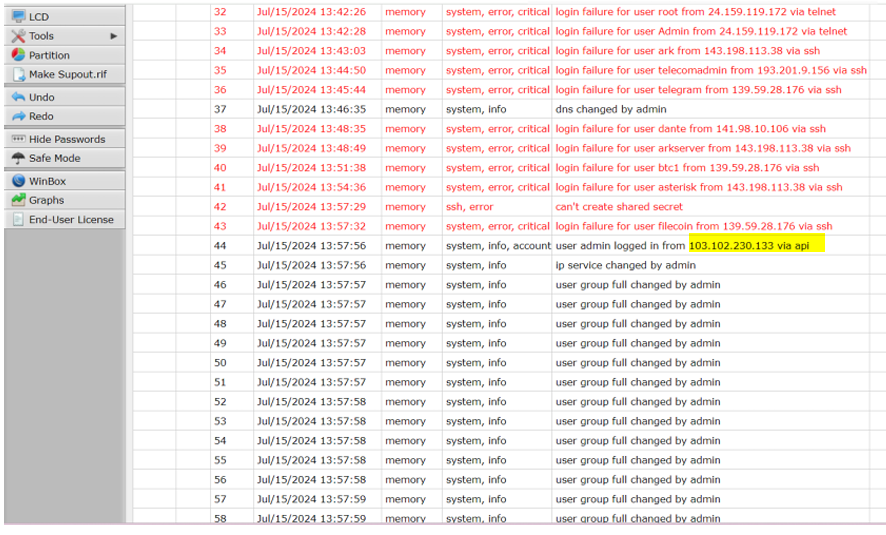Image resolution: width=886 pixels, height=535 pixels.
Task: Select log row number 53
Action: point(220,421)
